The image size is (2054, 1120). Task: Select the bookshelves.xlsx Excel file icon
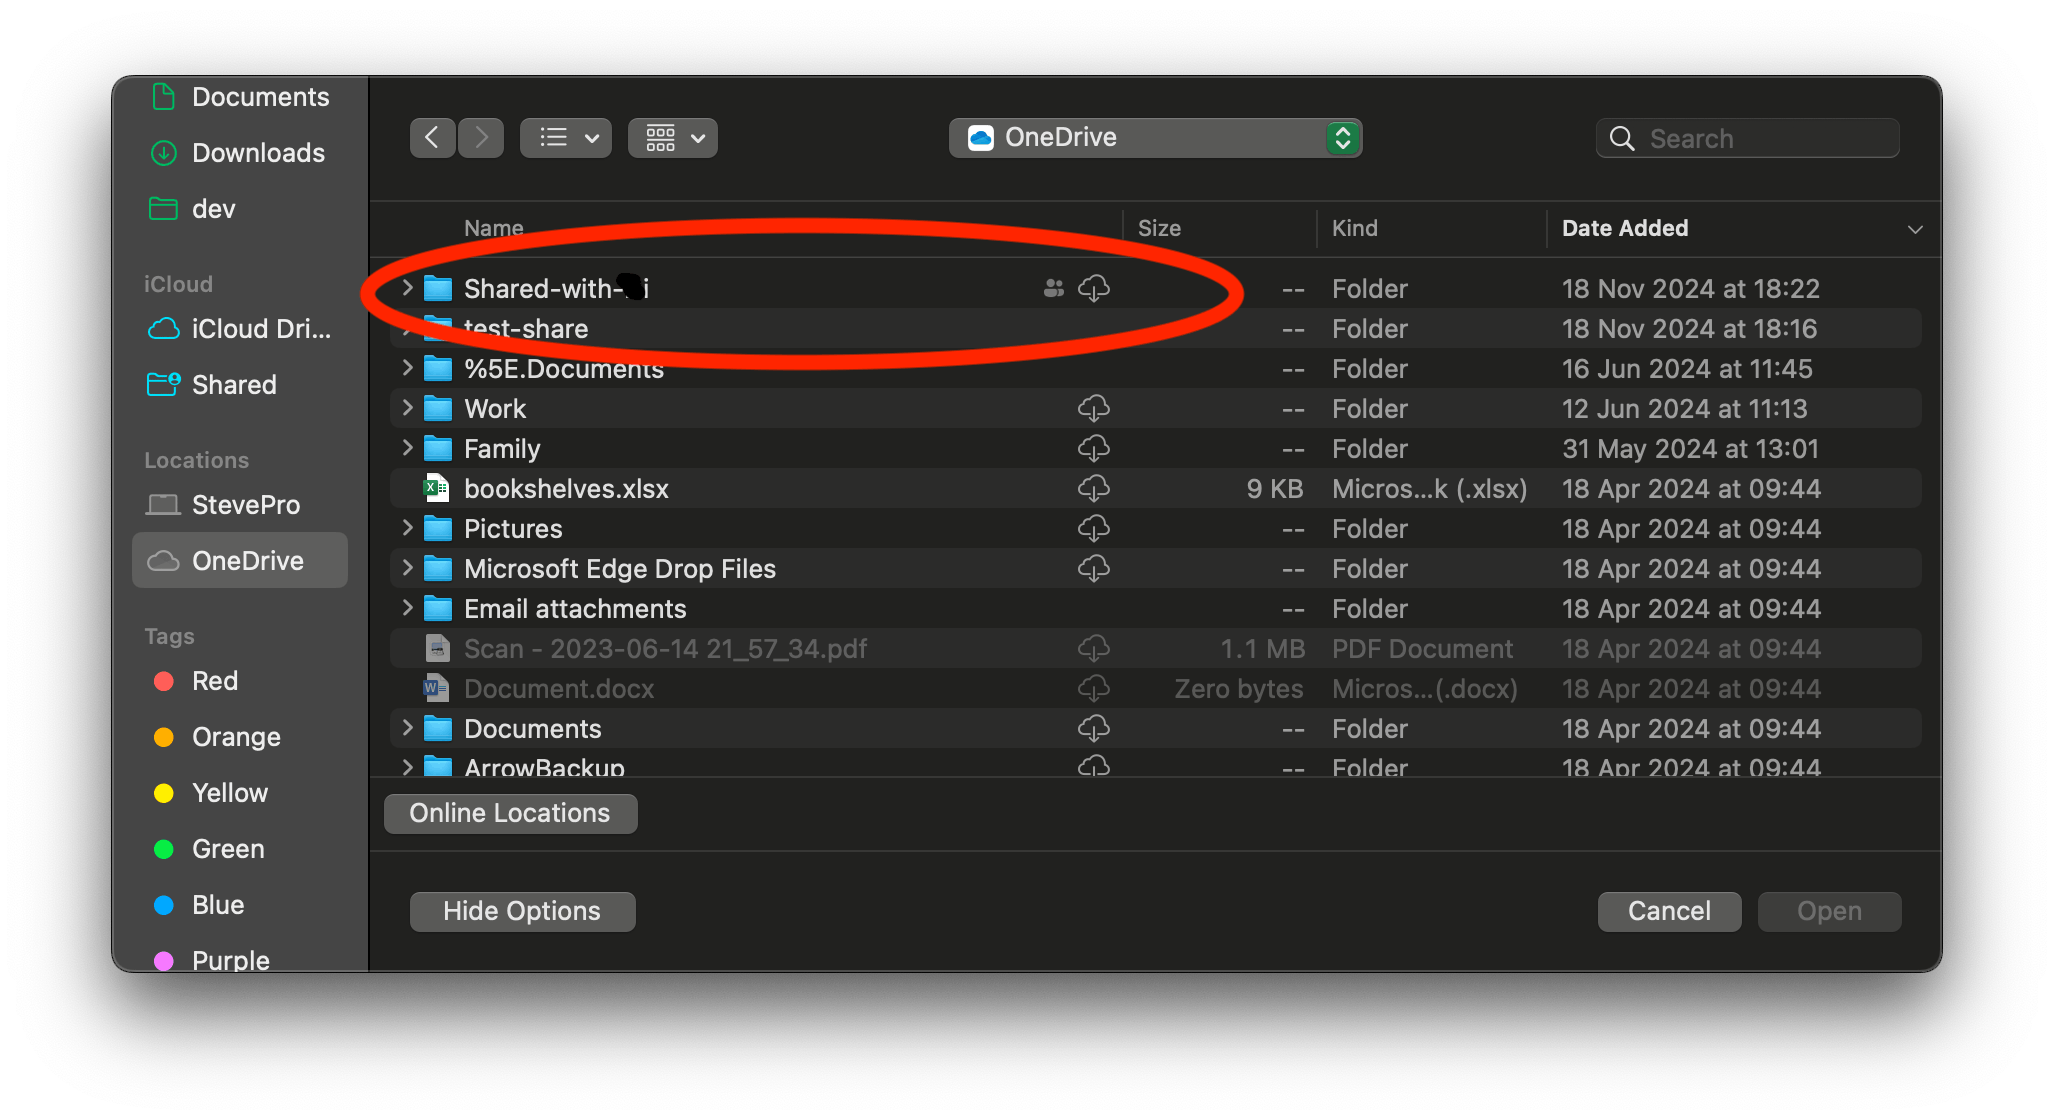click(x=437, y=488)
